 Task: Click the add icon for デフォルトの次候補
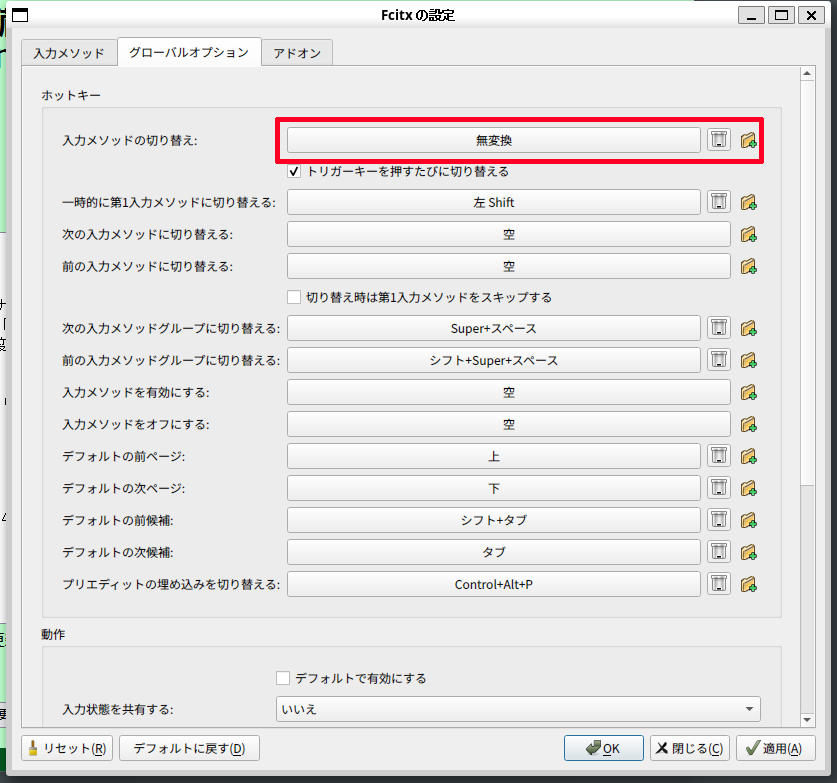(x=748, y=552)
